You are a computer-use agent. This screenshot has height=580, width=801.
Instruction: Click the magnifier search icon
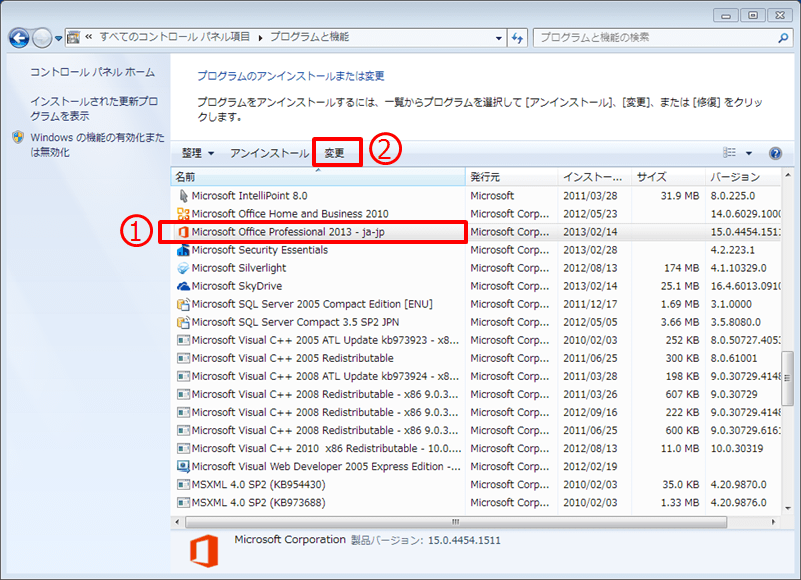pyautogui.click(x=783, y=37)
